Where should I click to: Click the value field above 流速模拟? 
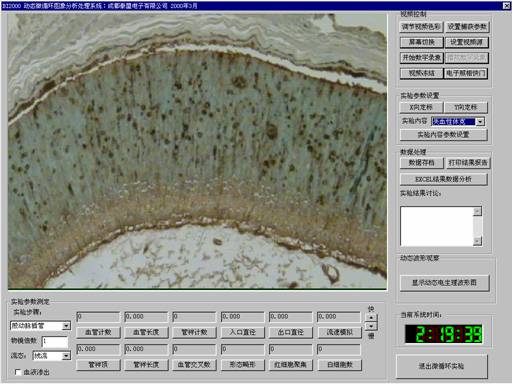click(x=339, y=317)
